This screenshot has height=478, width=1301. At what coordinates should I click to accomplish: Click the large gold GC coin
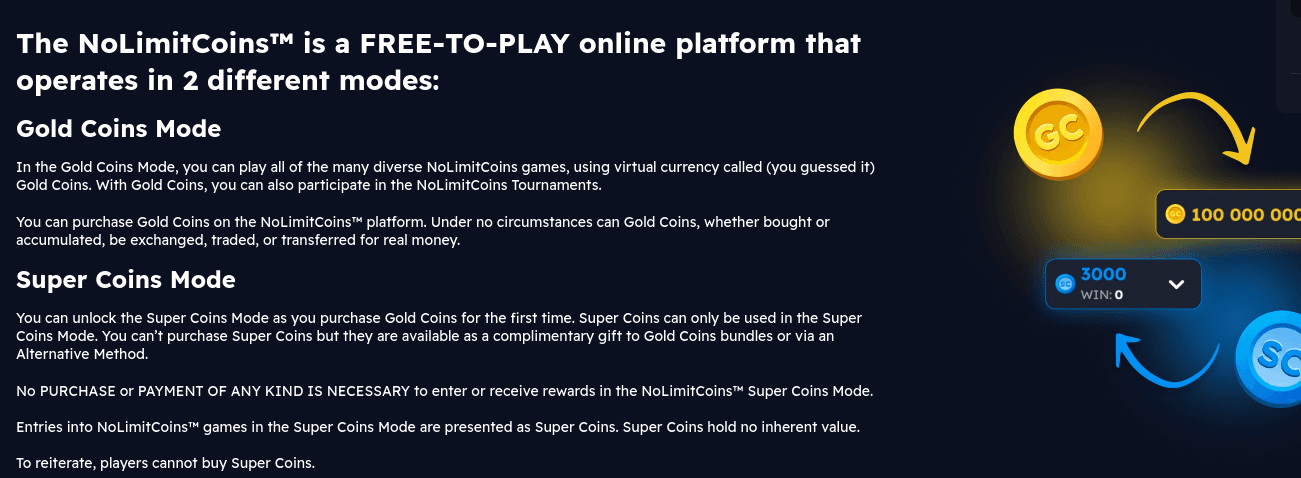coord(1057,134)
